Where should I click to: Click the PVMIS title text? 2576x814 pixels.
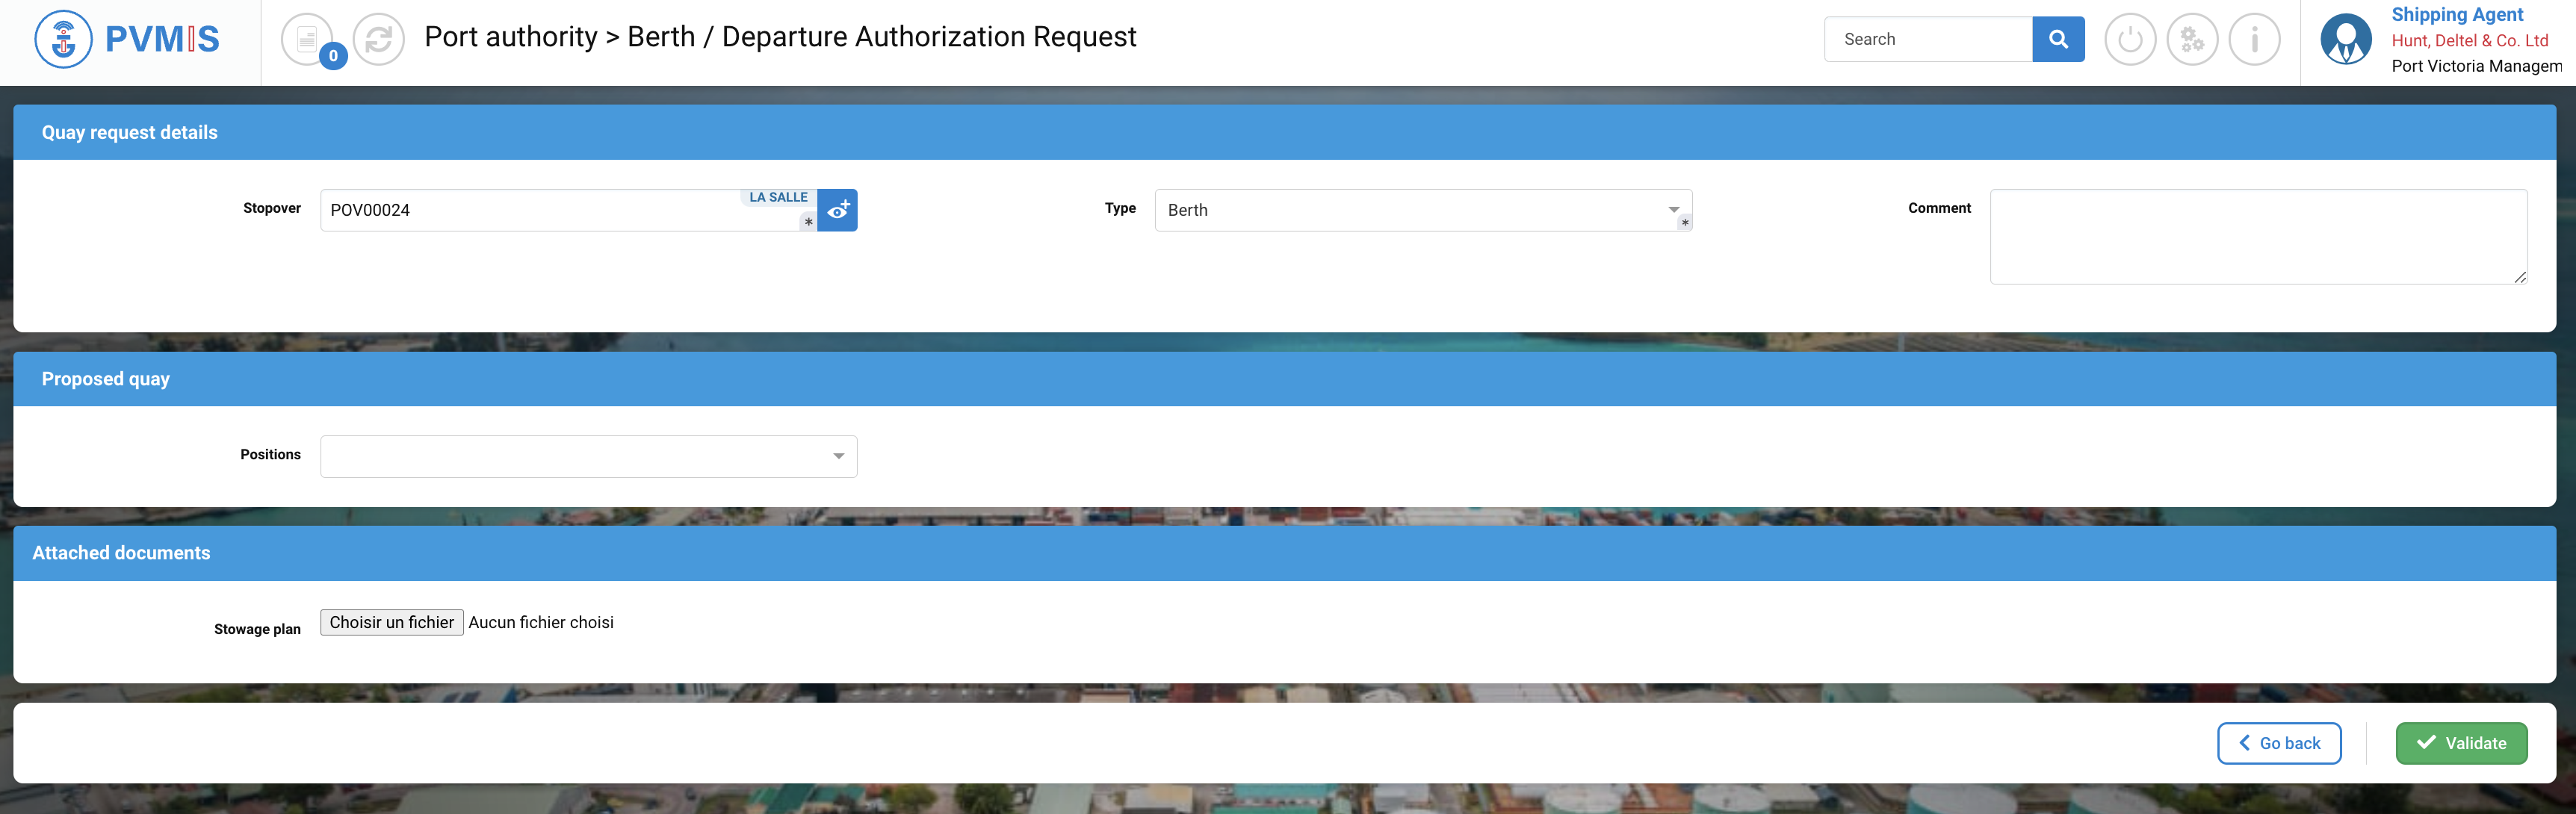[162, 39]
